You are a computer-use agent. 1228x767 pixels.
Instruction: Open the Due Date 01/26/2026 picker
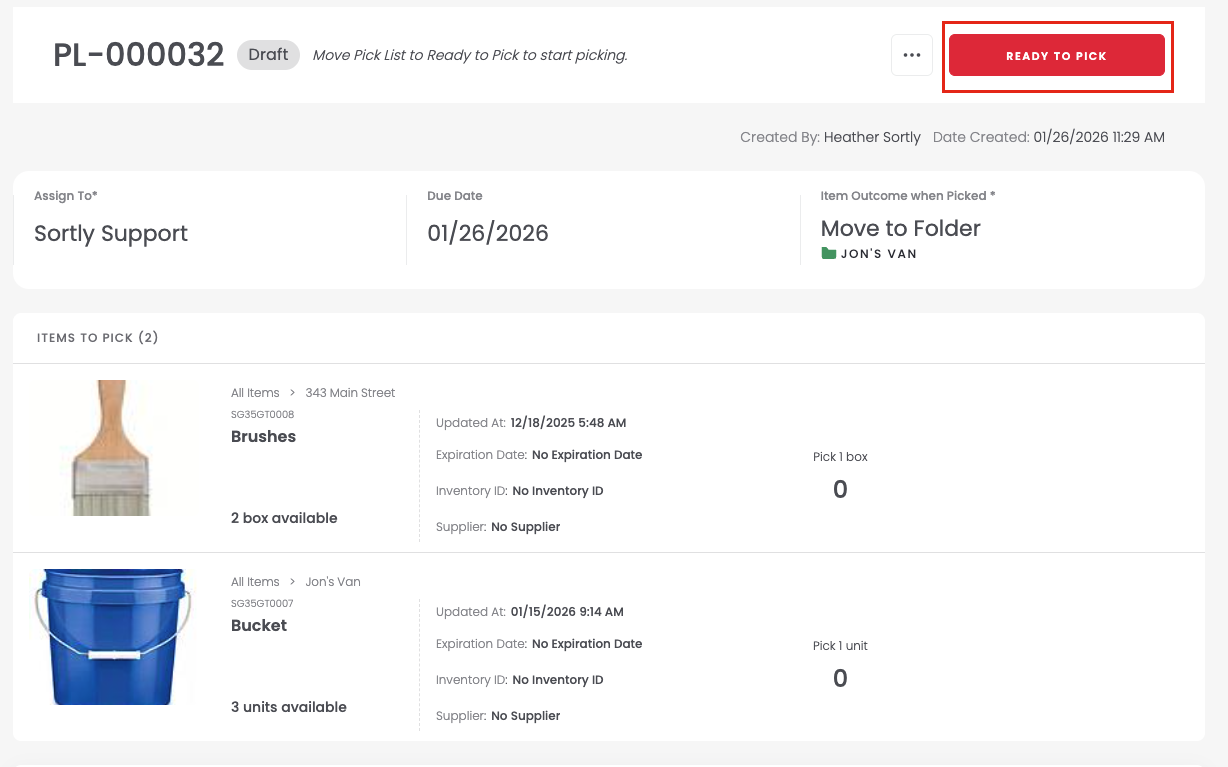pyautogui.click(x=488, y=234)
